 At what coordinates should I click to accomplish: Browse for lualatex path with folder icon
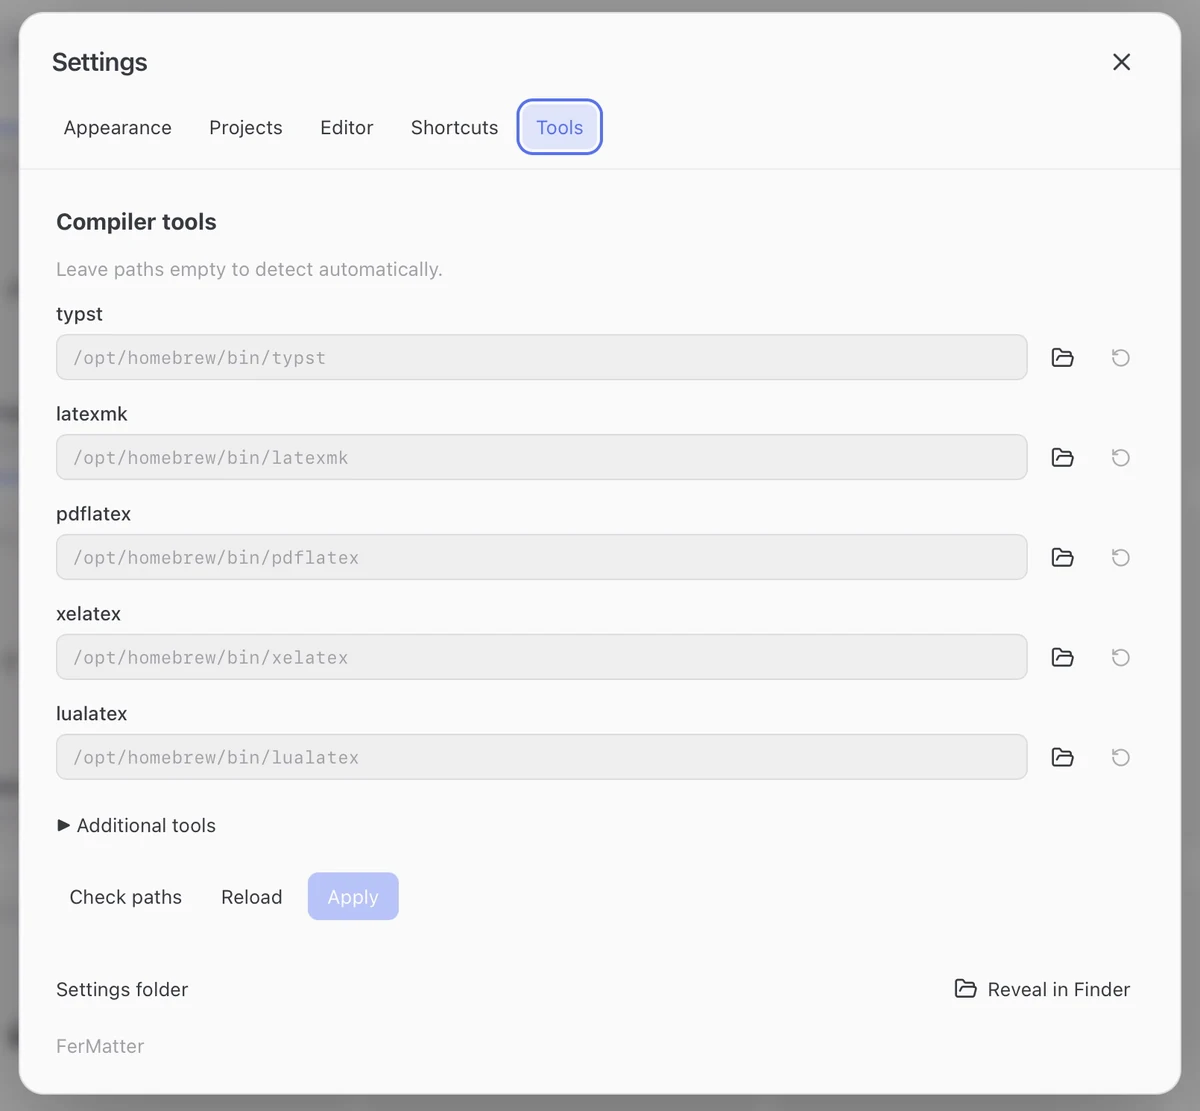[1062, 758]
